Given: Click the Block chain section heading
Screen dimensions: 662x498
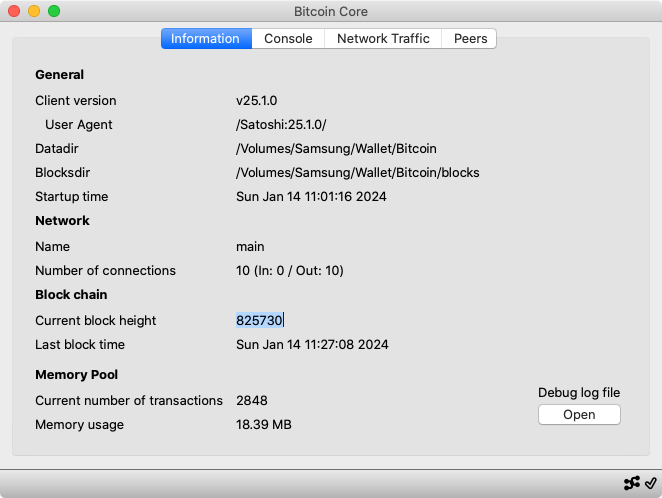Looking at the screenshot, I should point(71,295).
